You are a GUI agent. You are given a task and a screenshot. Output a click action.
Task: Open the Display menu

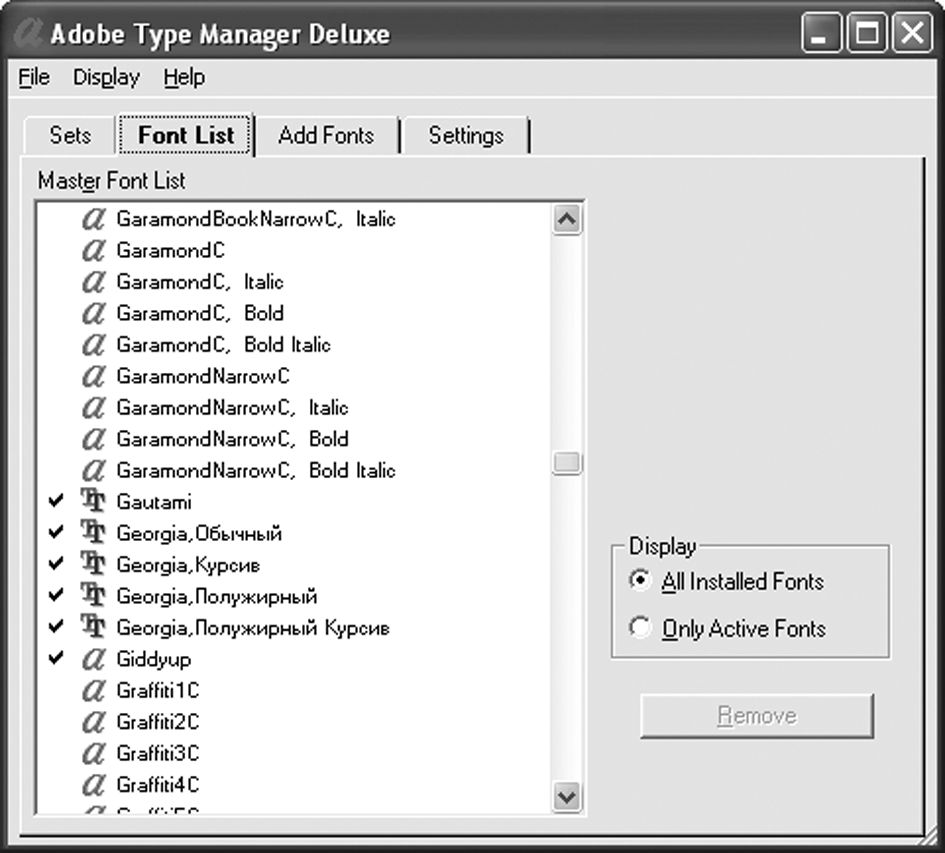[107, 78]
